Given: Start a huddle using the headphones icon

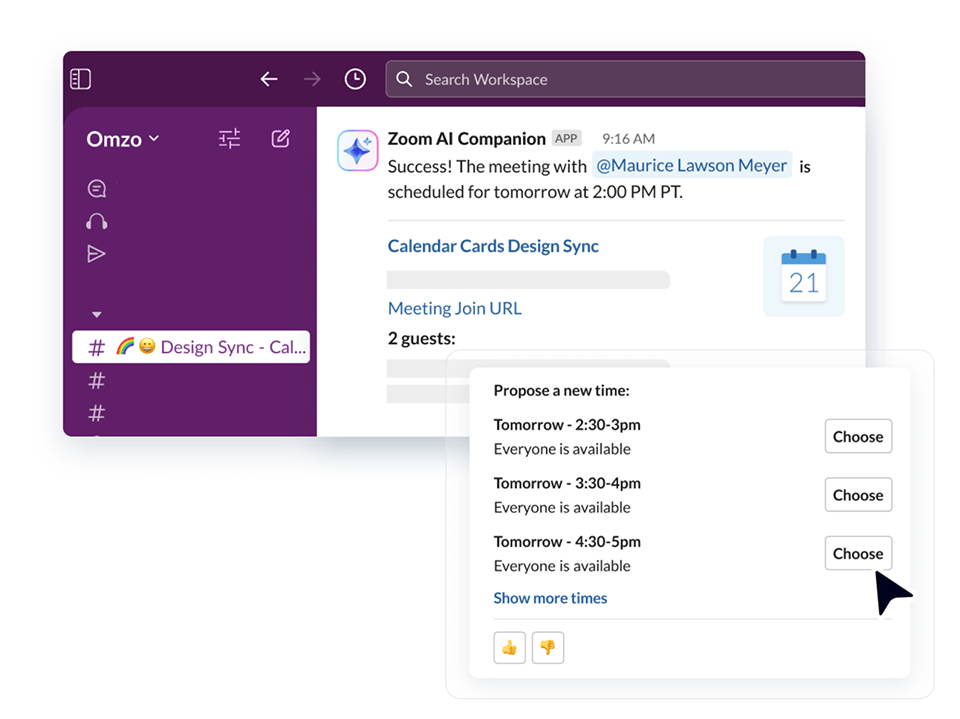Looking at the screenshot, I should point(96,221).
